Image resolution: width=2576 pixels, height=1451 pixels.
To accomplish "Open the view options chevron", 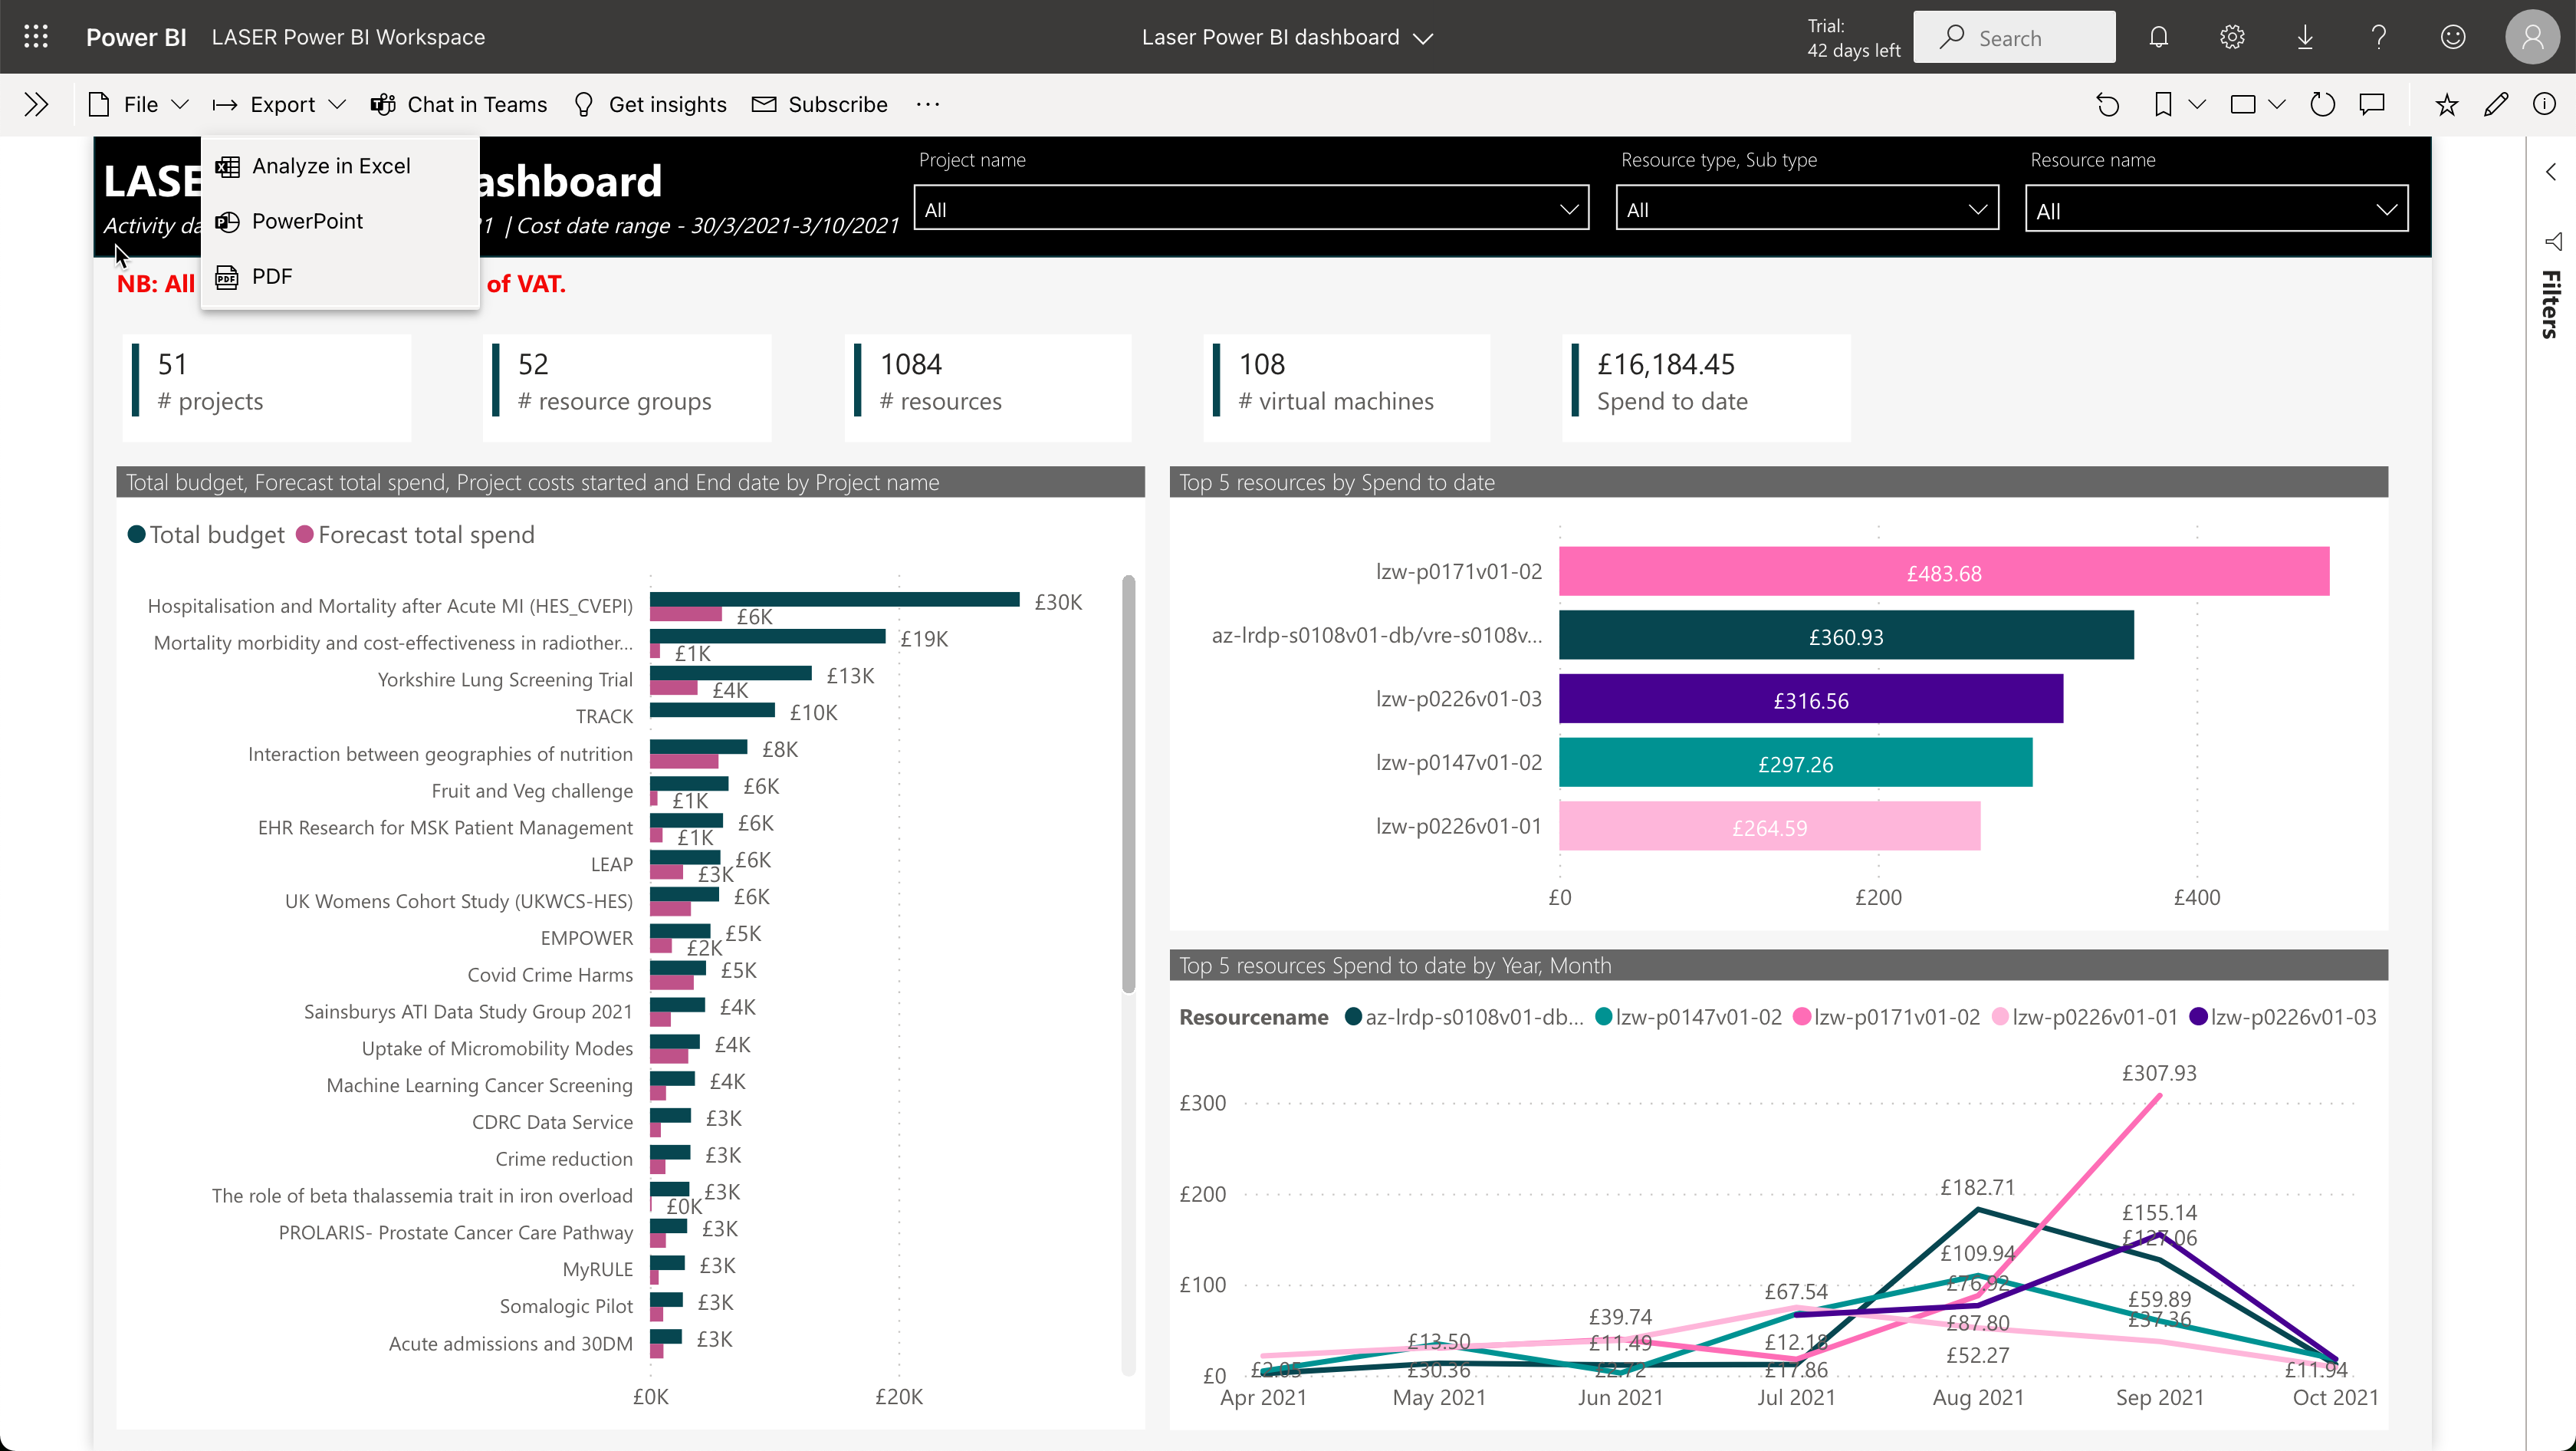I will point(2277,104).
